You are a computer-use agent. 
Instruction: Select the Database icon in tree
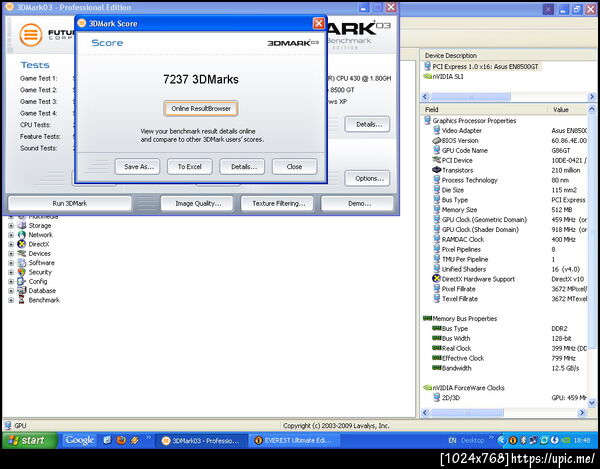coord(22,291)
